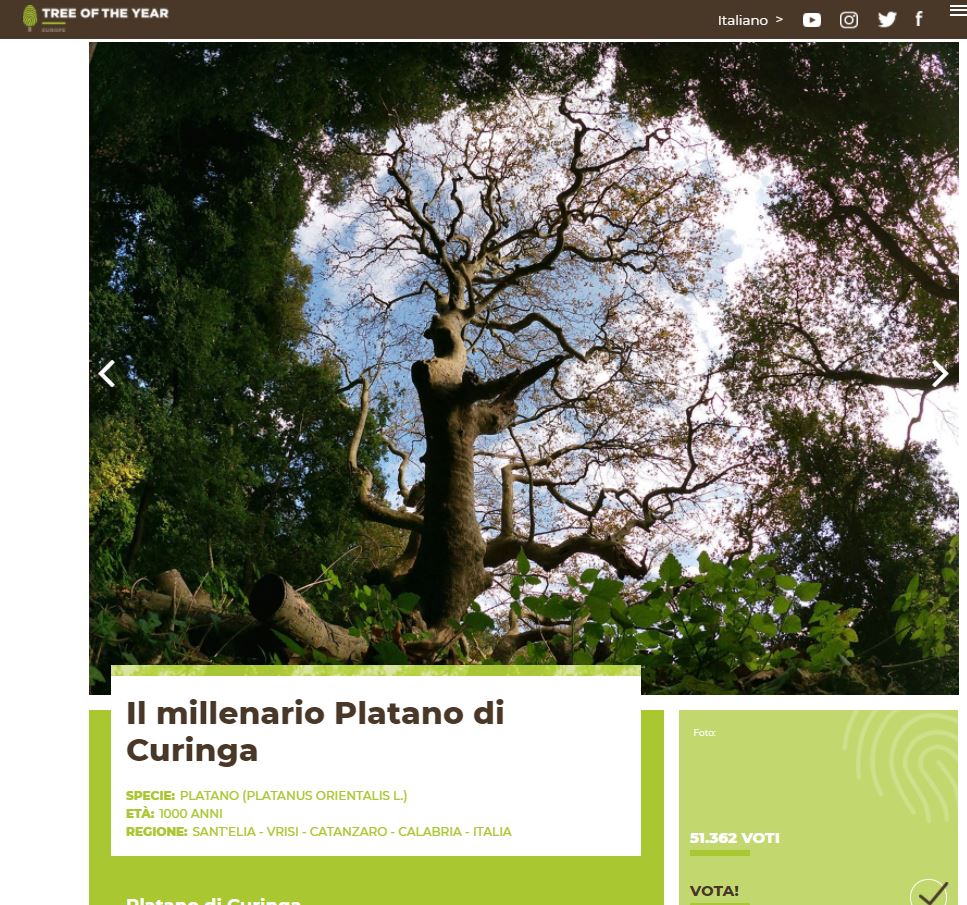Open the Instagram icon

pyautogui.click(x=849, y=19)
